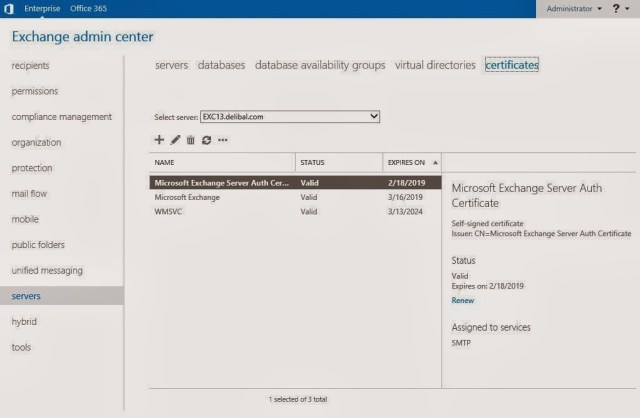Click the delete trash can icon
Viewport: 640px width, 418px height.
pyautogui.click(x=190, y=140)
